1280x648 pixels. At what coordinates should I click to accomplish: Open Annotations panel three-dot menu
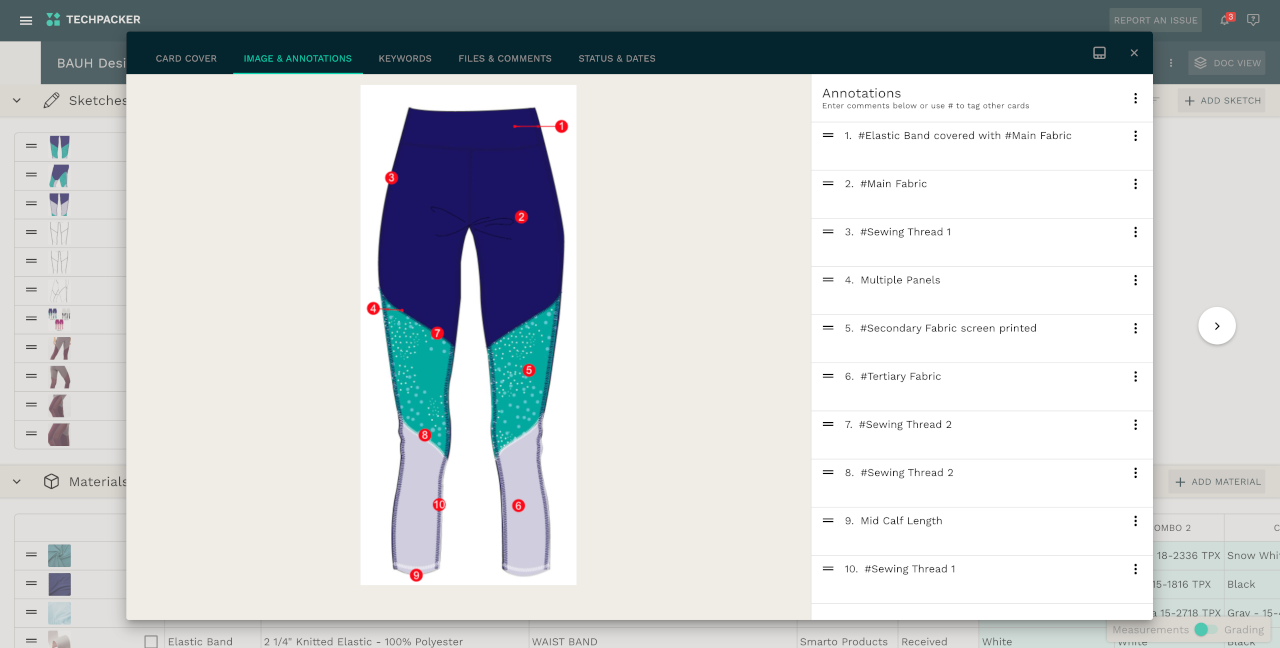(x=1135, y=98)
